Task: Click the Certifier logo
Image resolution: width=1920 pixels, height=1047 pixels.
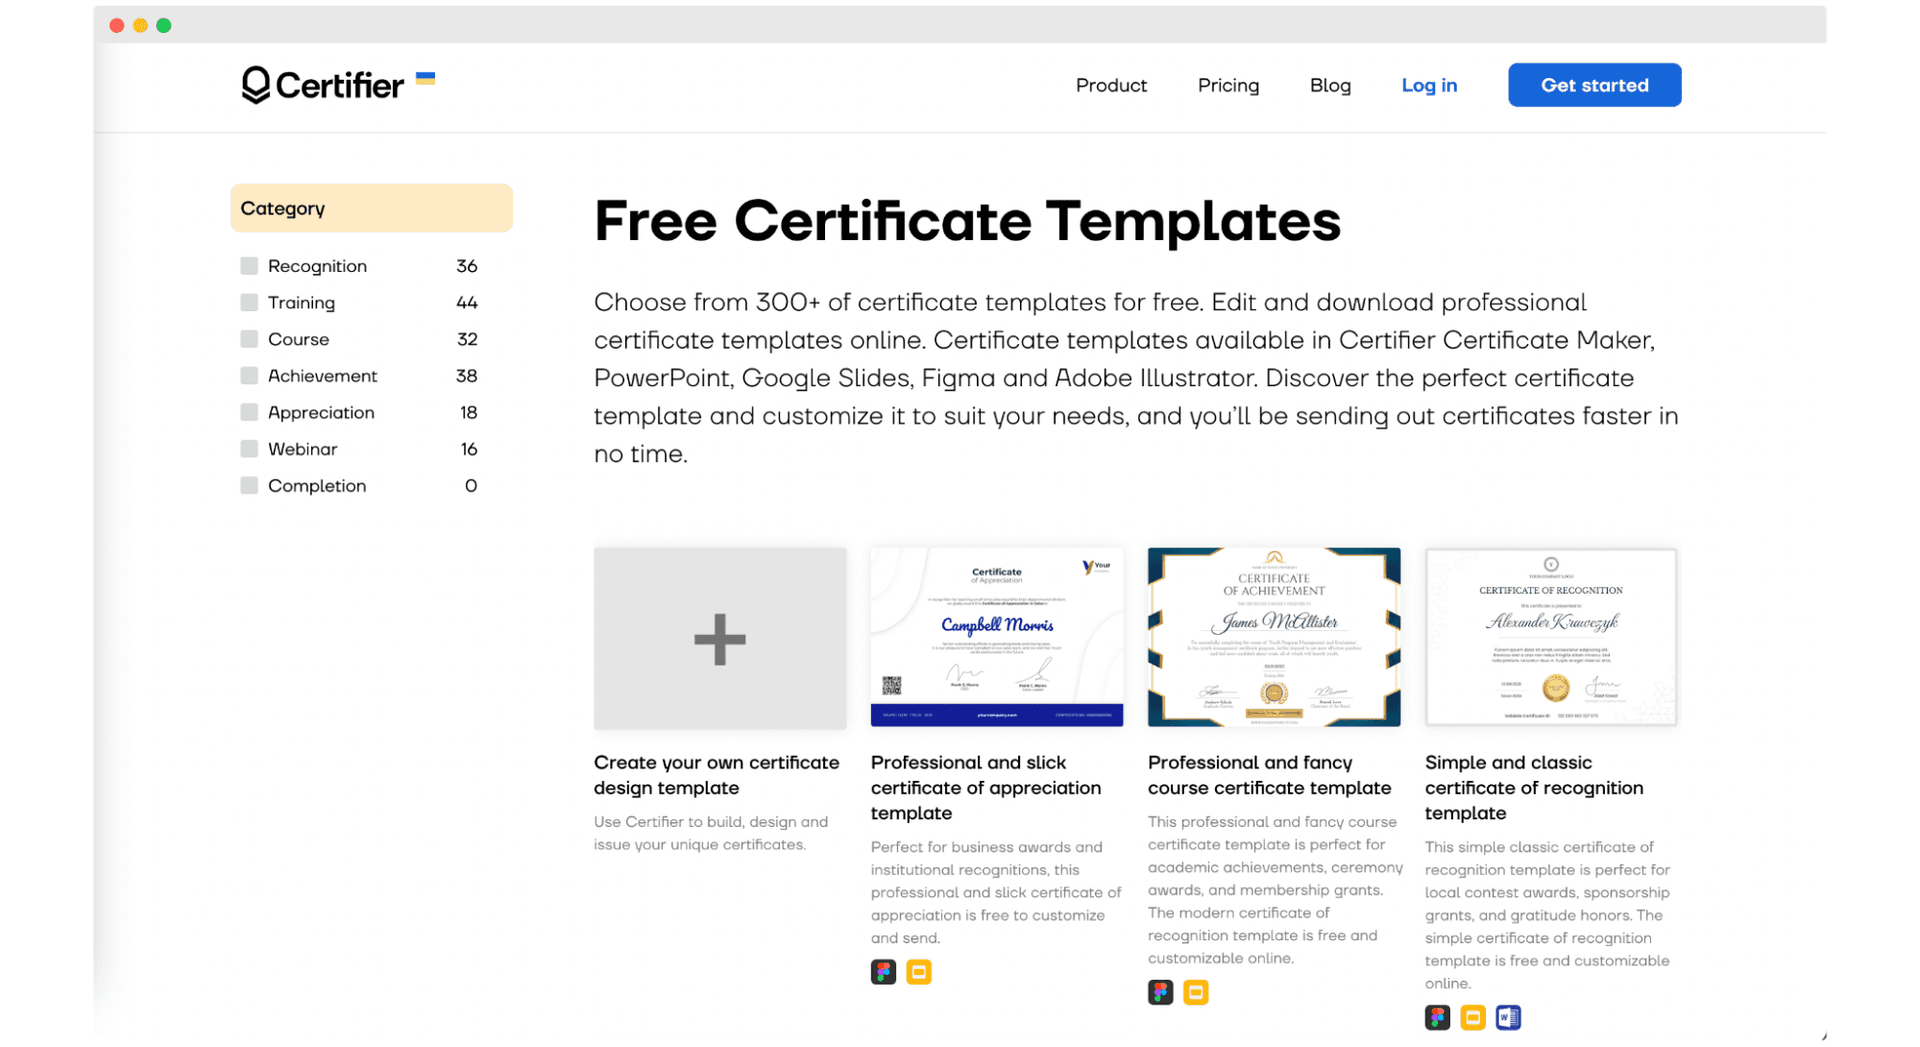Action: pos(322,85)
